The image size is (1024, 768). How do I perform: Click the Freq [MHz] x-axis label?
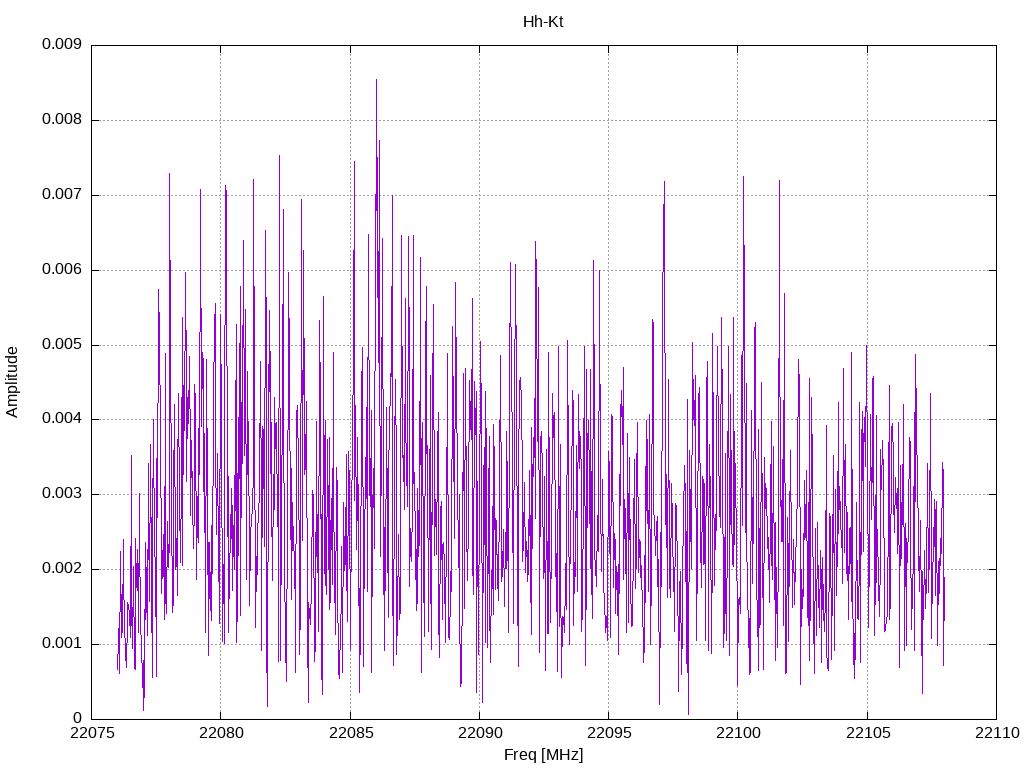coord(543,755)
